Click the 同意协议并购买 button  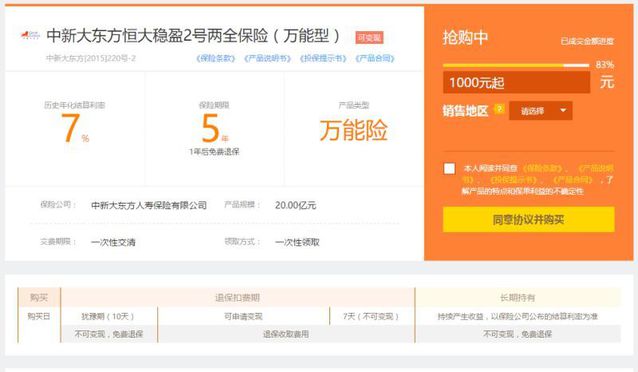coord(529,220)
